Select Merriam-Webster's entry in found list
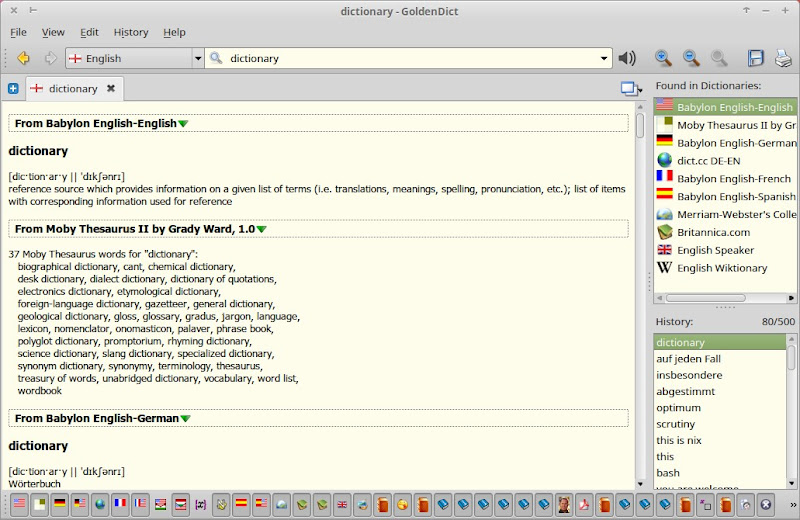 tap(725, 214)
